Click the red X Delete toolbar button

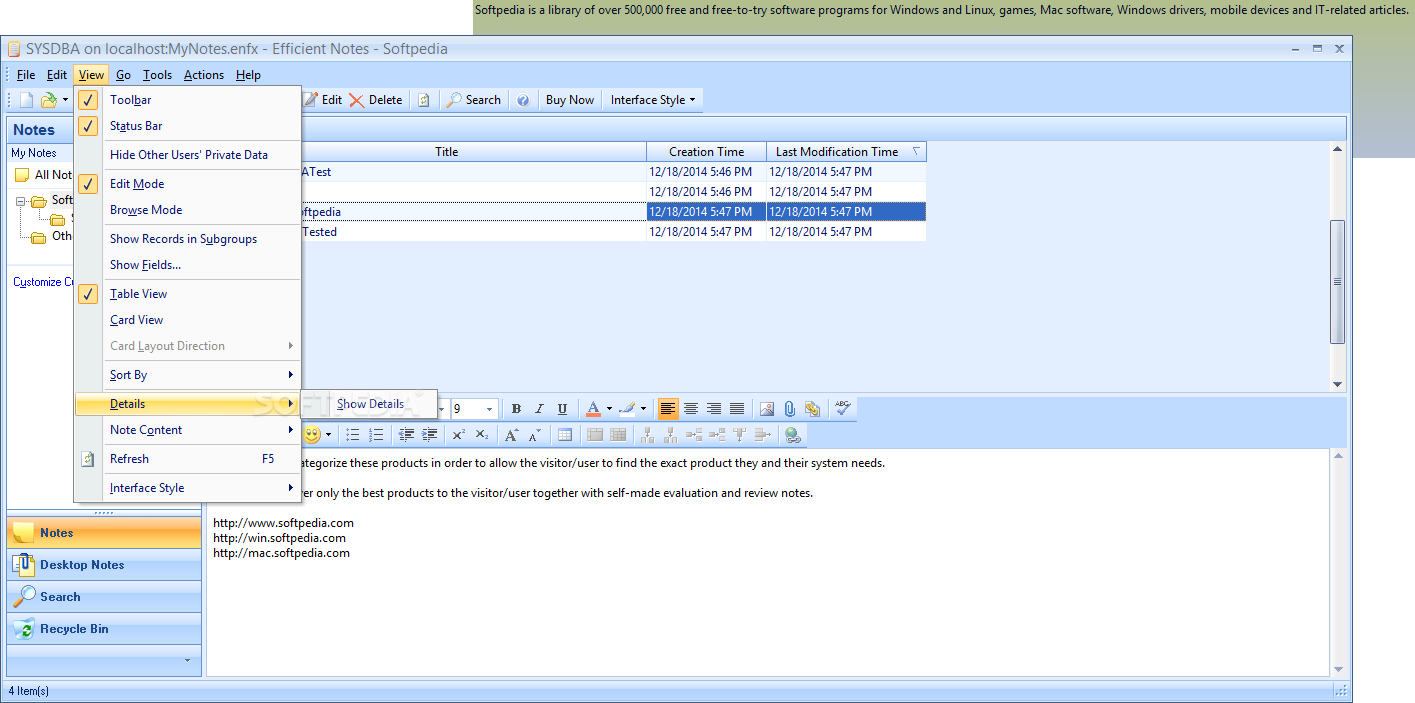(x=375, y=100)
